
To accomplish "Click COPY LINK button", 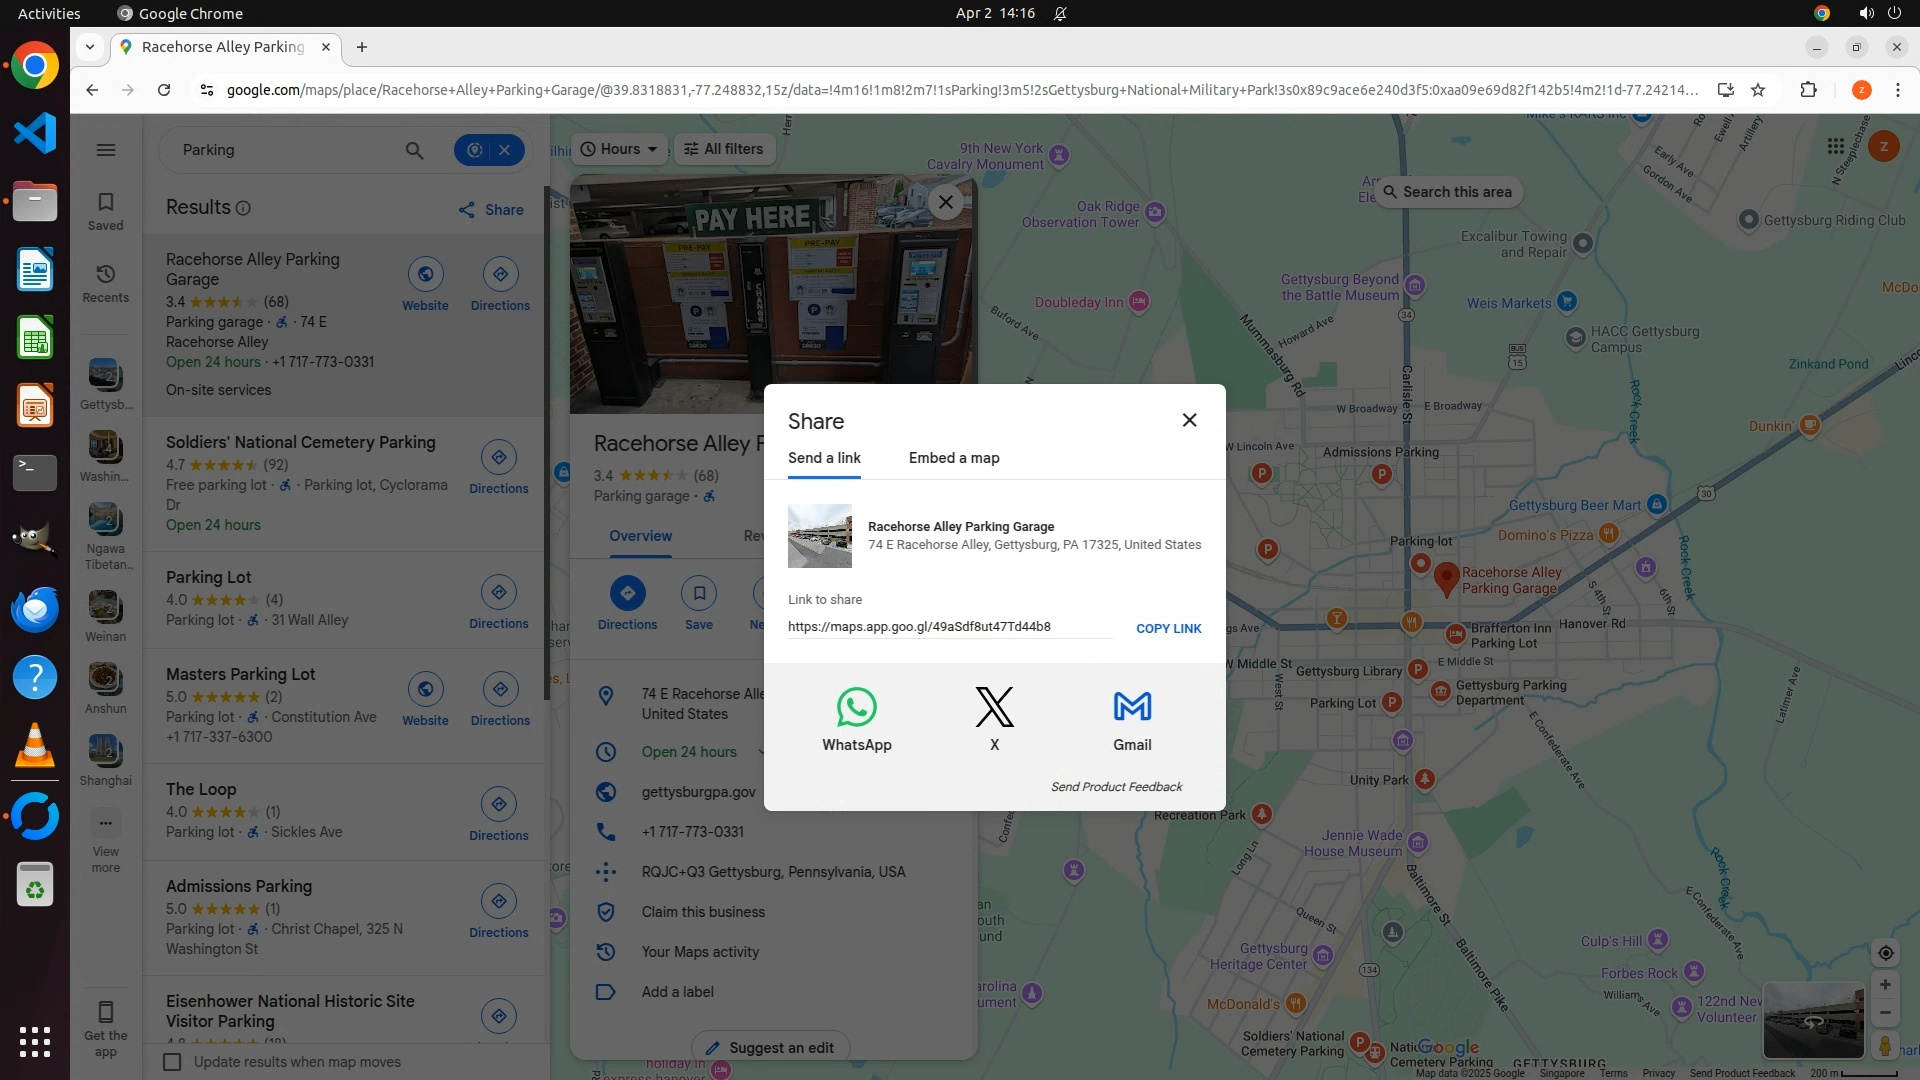I will pyautogui.click(x=1168, y=629).
